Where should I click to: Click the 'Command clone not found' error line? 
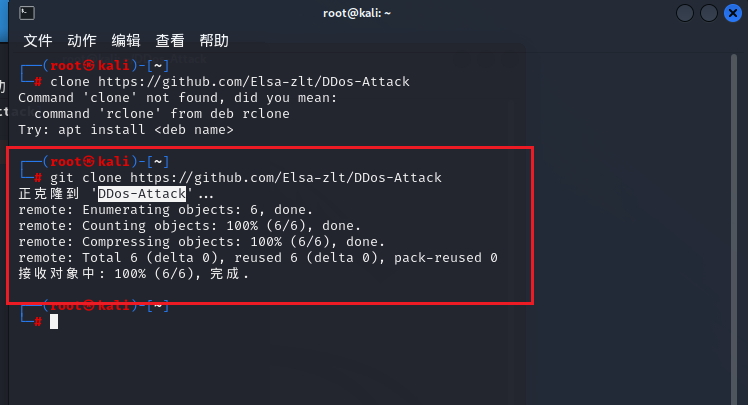click(177, 98)
